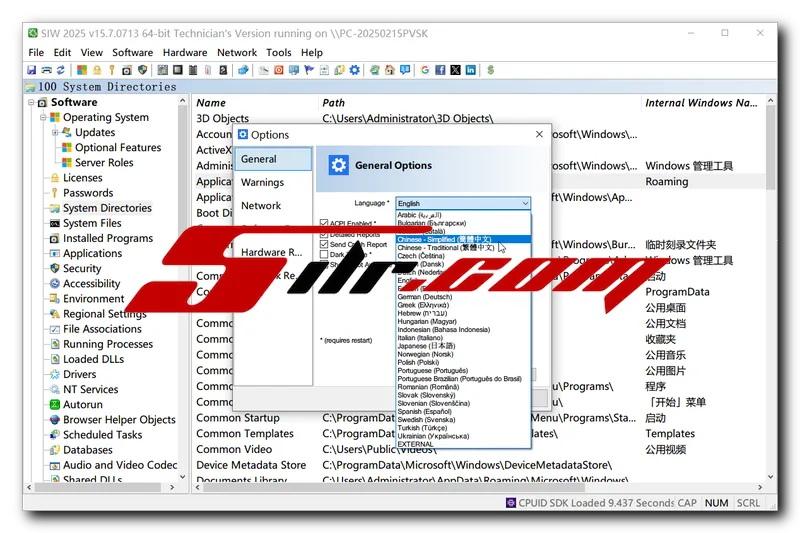
Task: Click the camera screenshot toolbar icon
Action: pos(127,70)
